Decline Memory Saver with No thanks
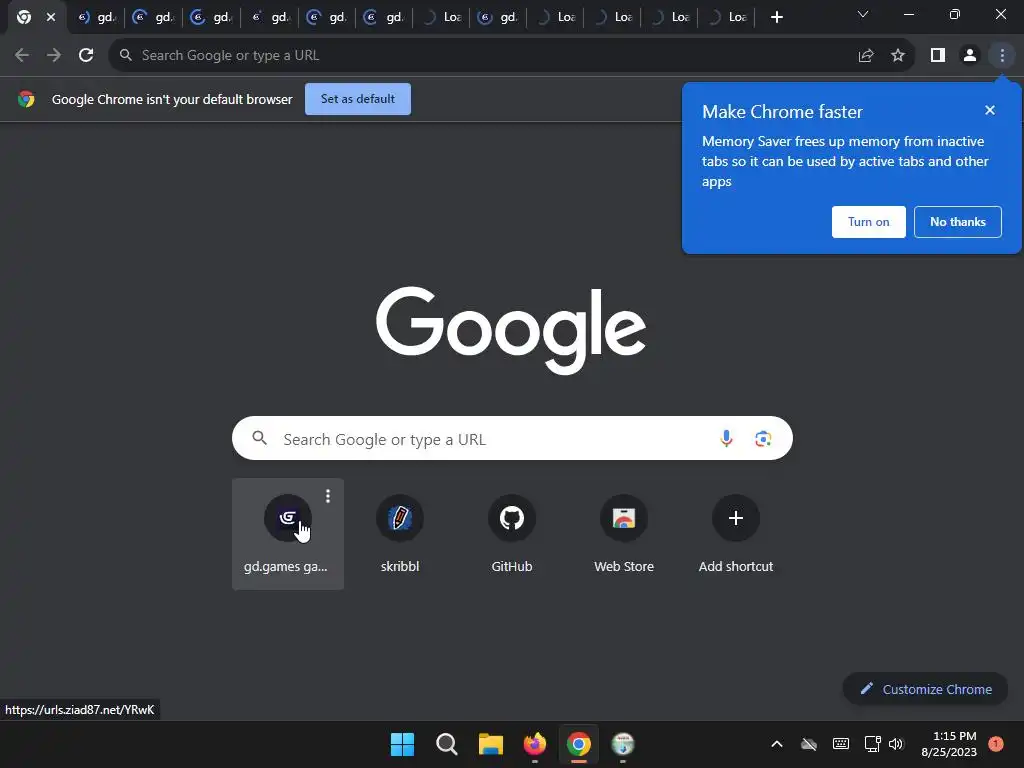 point(957,222)
